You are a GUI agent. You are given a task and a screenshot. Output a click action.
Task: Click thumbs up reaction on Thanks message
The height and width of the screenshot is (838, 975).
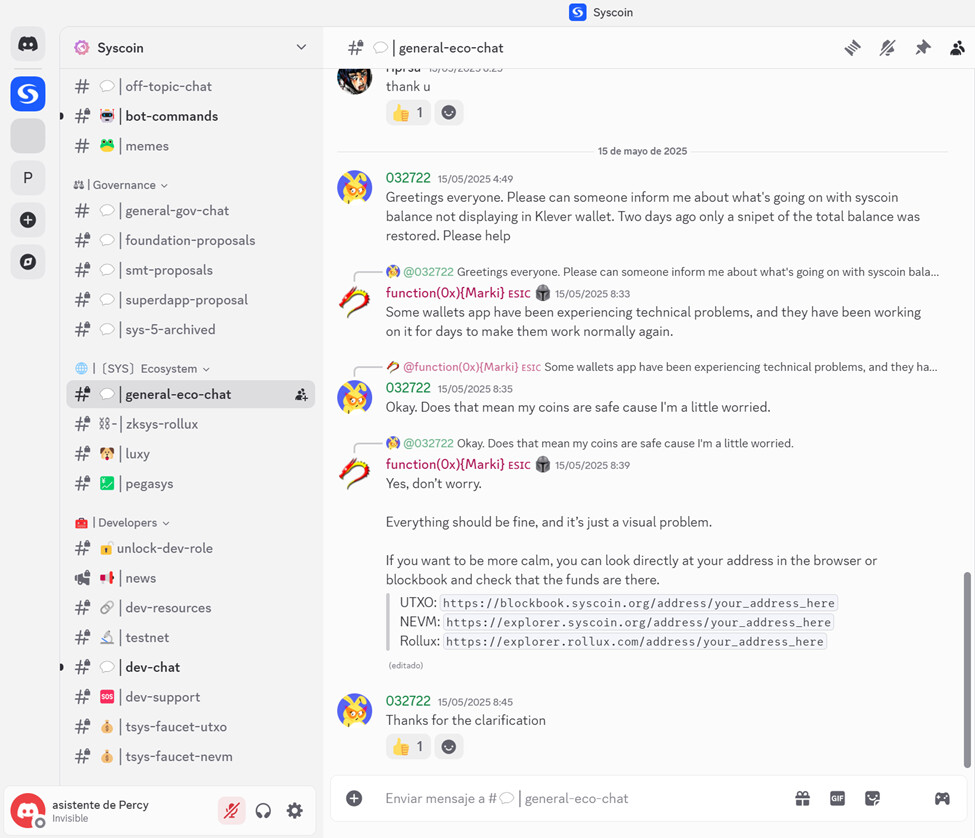409,747
